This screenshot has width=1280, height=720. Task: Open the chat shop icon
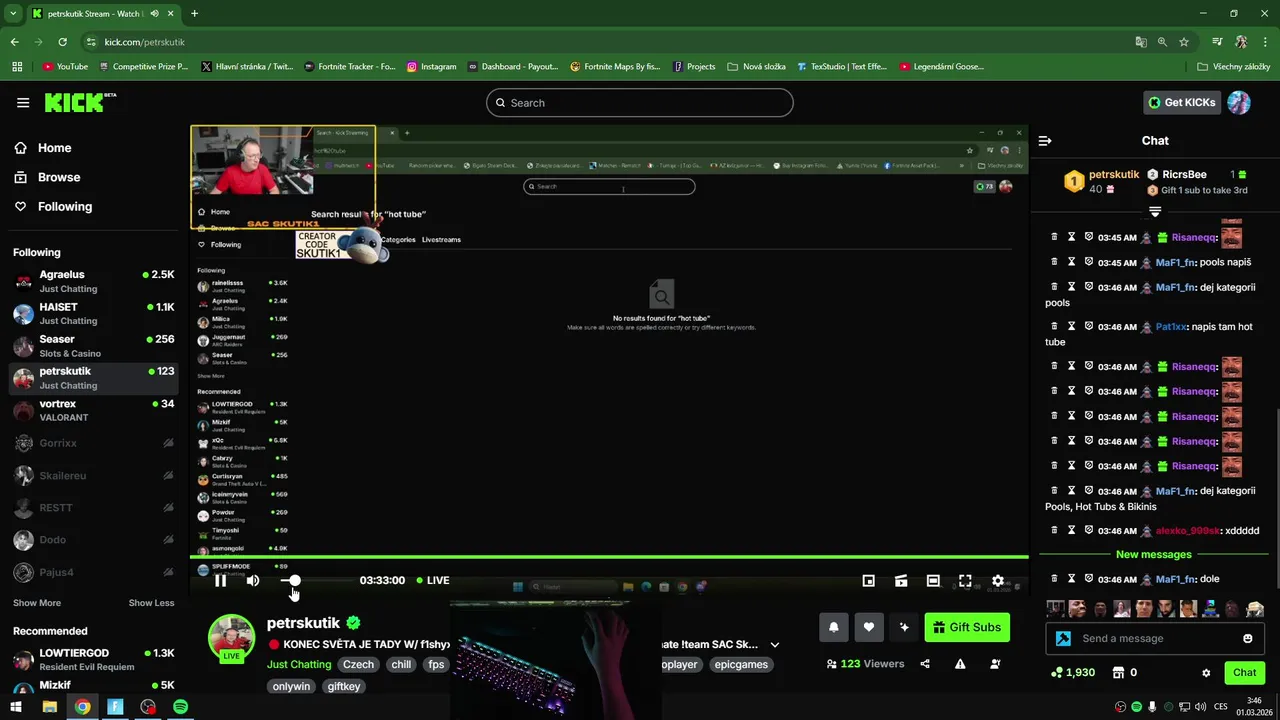click(x=1119, y=673)
